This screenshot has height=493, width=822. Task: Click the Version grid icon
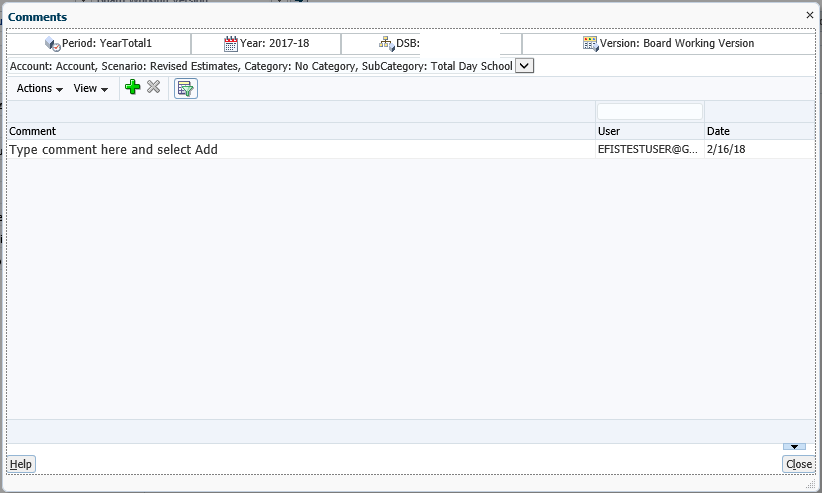[x=590, y=44]
